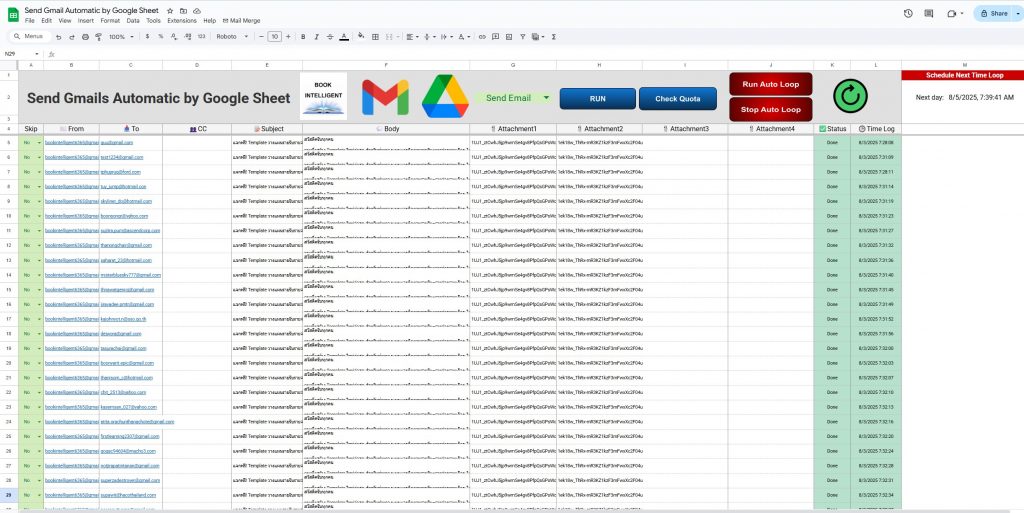Click the Gmail logo image

click(x=385, y=97)
